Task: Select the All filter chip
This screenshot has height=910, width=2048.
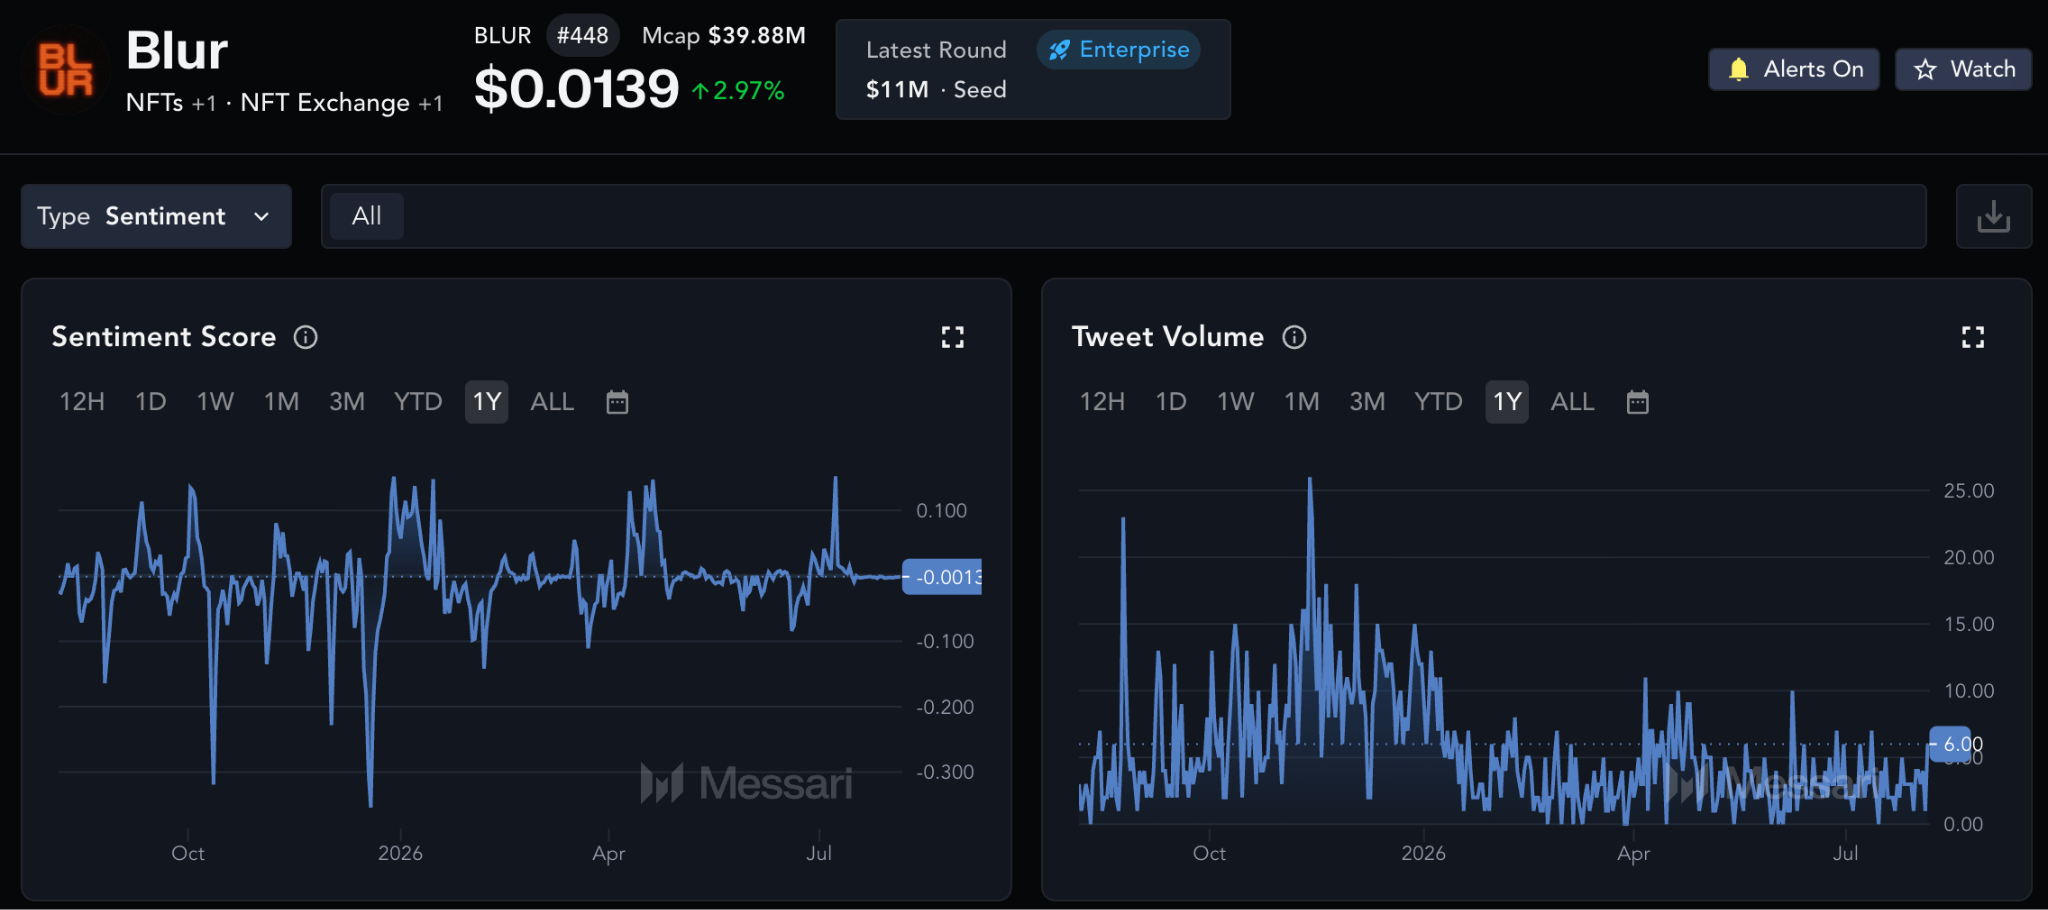Action: 367,216
